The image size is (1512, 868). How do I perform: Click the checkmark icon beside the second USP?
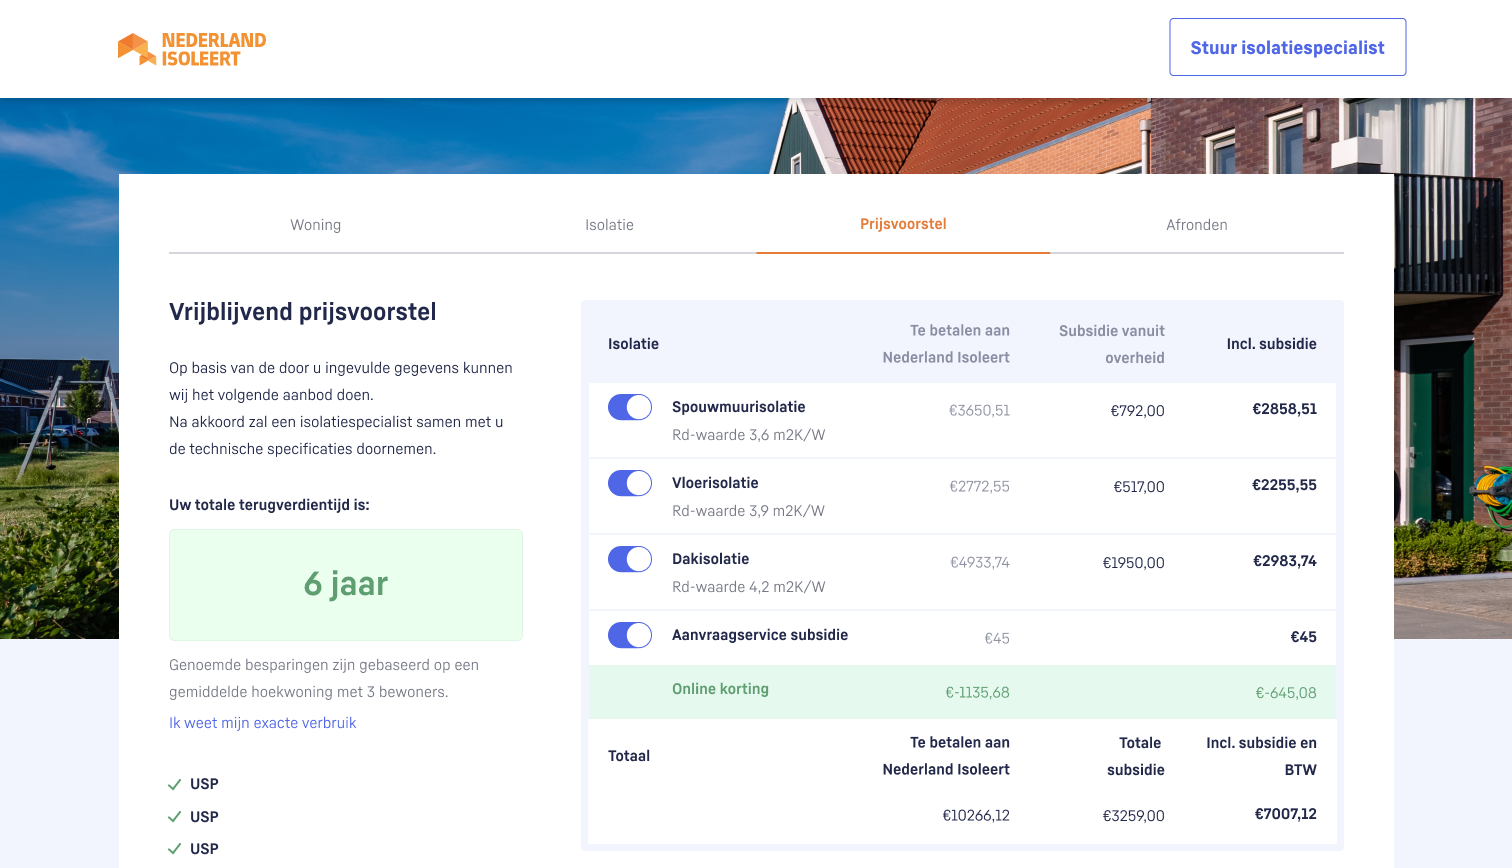[x=175, y=817]
